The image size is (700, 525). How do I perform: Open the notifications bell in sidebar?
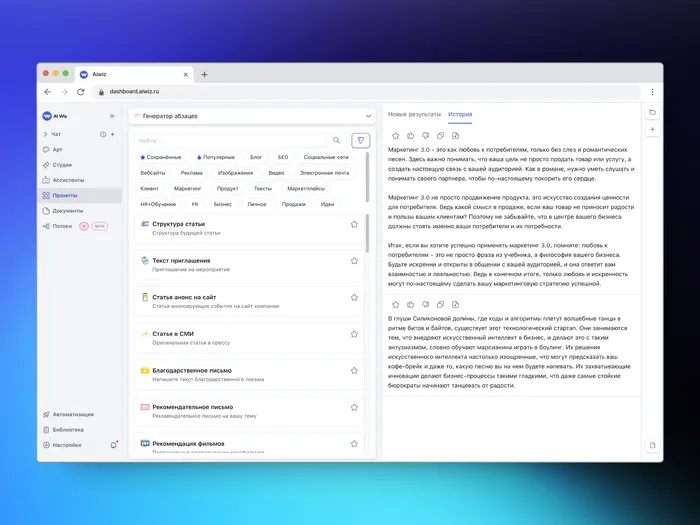pos(113,445)
